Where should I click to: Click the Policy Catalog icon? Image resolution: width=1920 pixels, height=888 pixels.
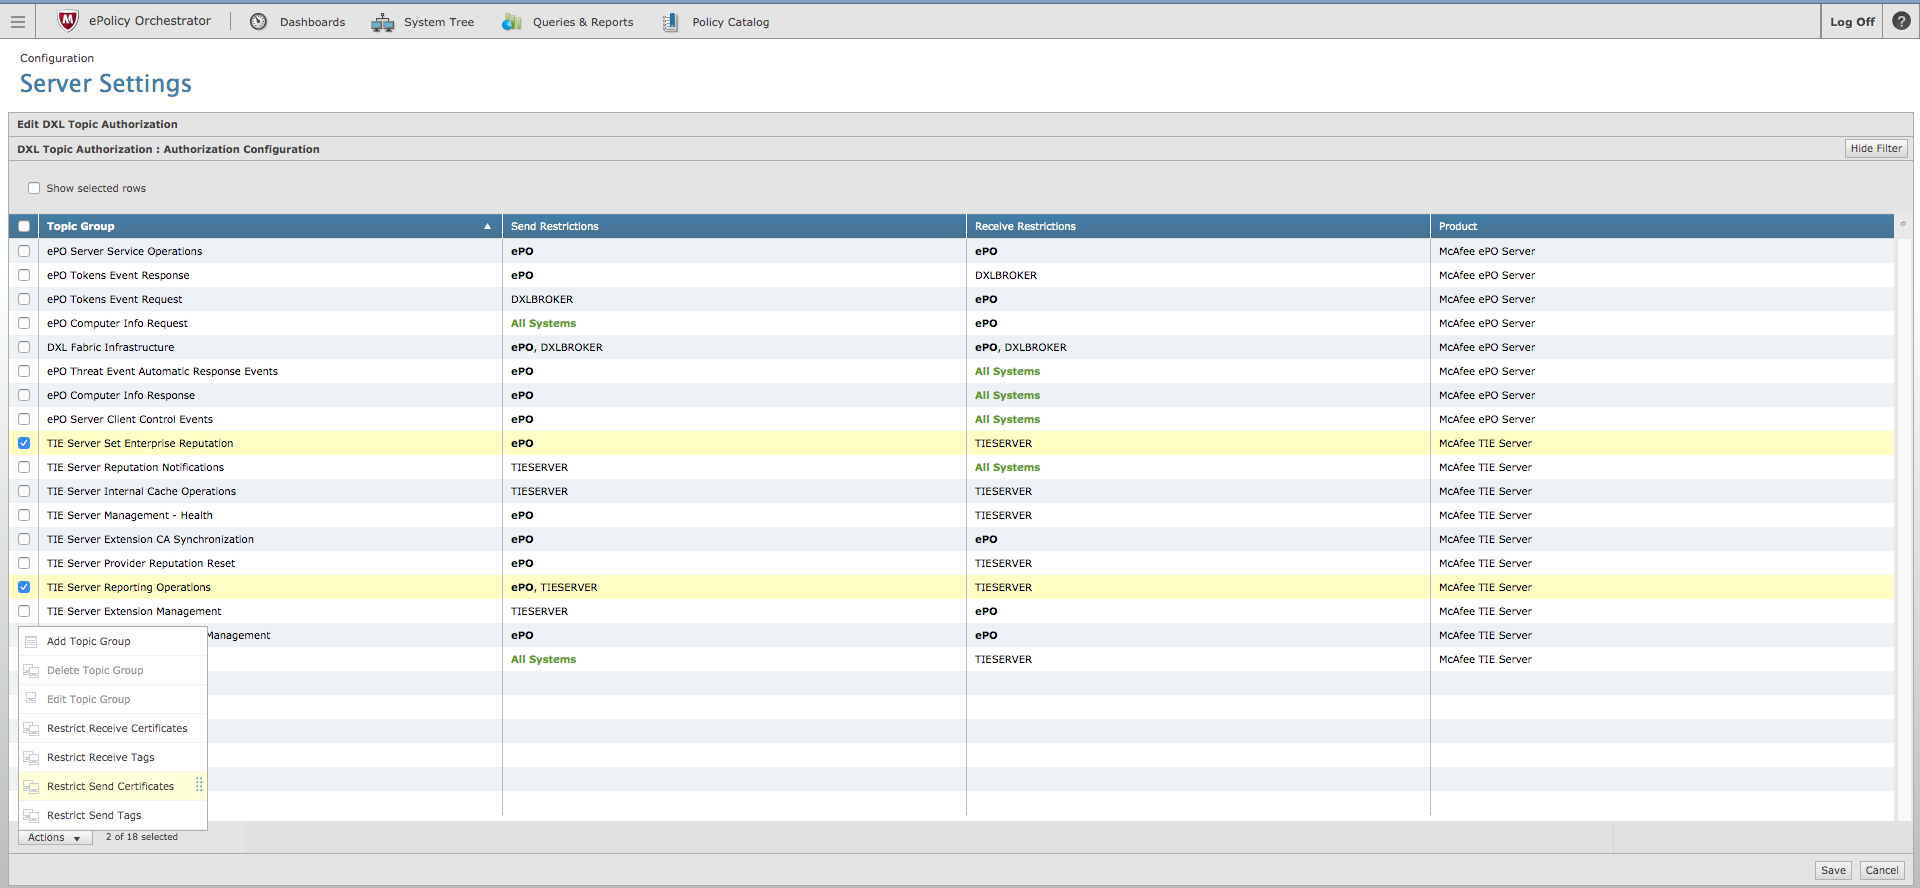click(x=670, y=22)
